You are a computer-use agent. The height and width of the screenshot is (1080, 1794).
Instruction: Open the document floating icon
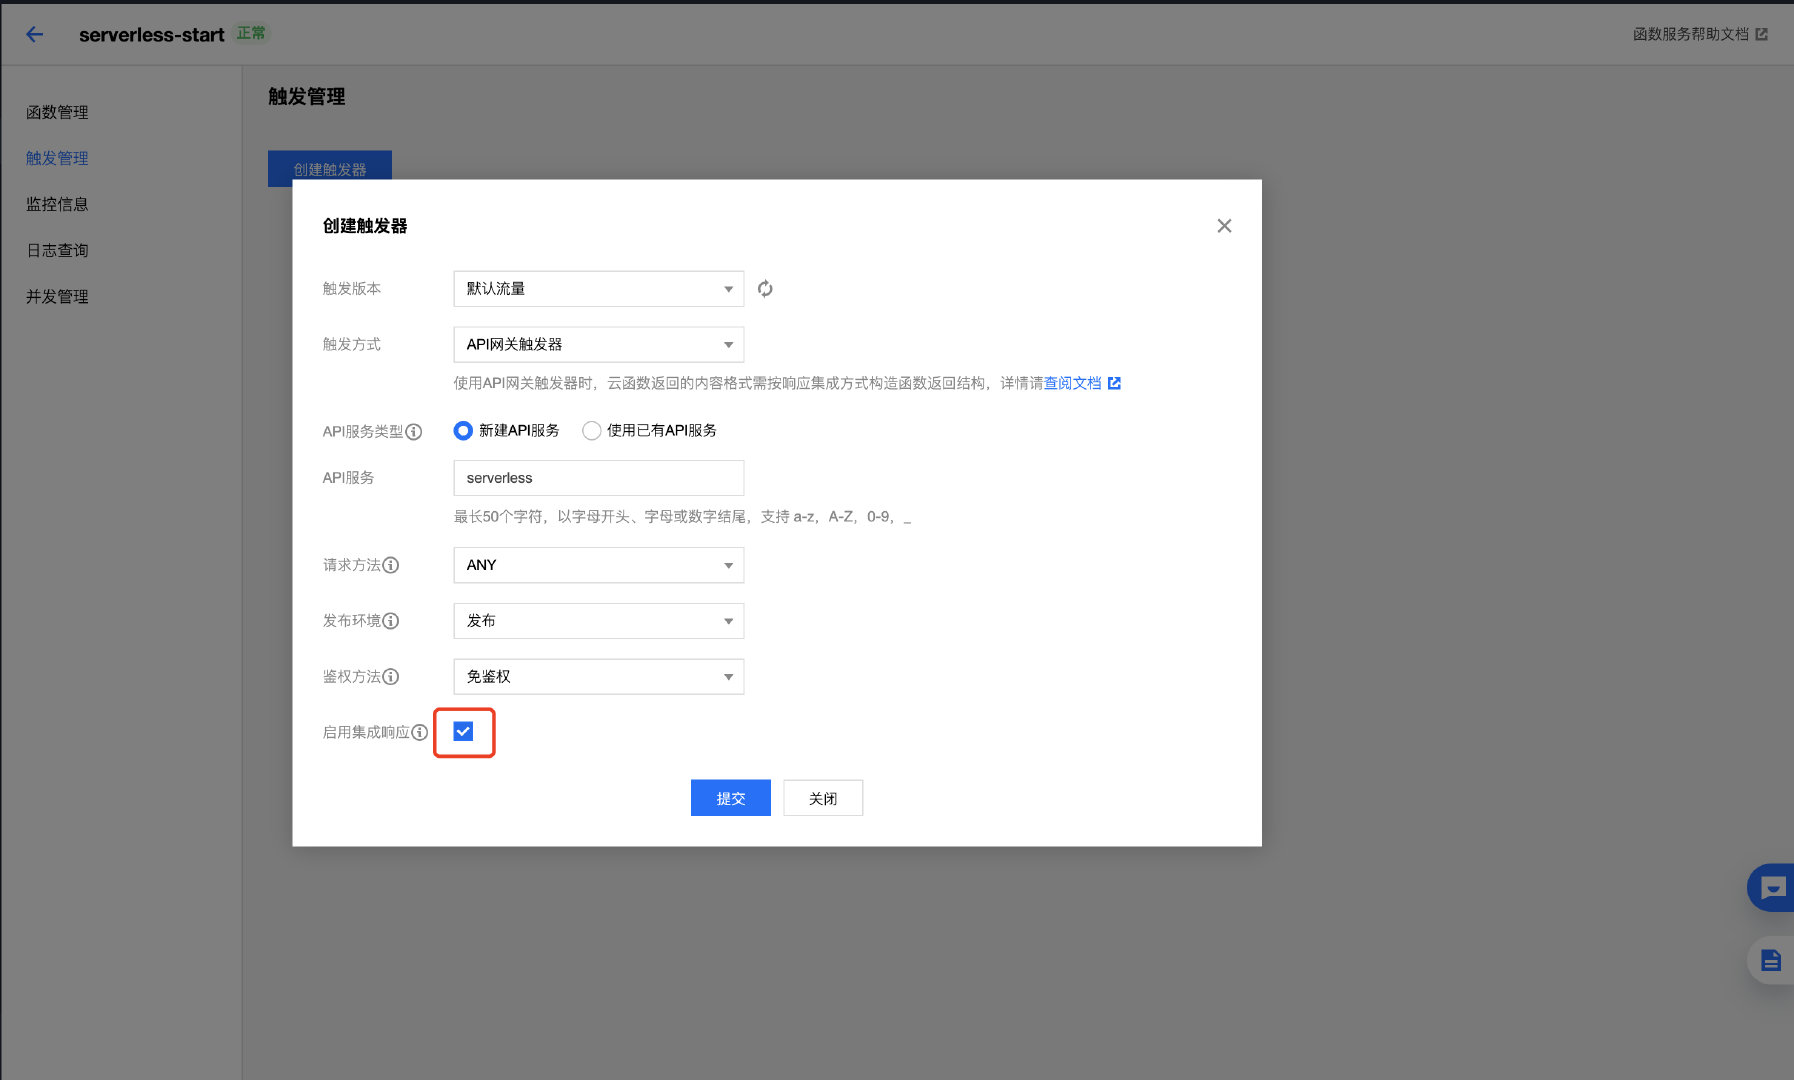coord(1770,961)
